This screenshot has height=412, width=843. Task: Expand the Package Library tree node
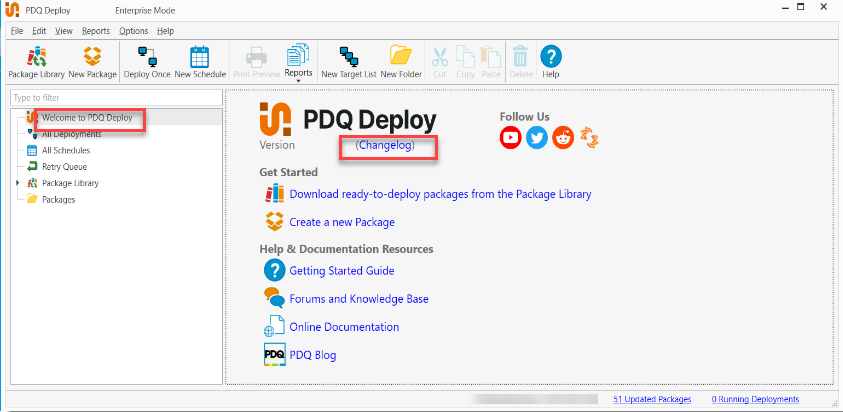[x=17, y=183]
